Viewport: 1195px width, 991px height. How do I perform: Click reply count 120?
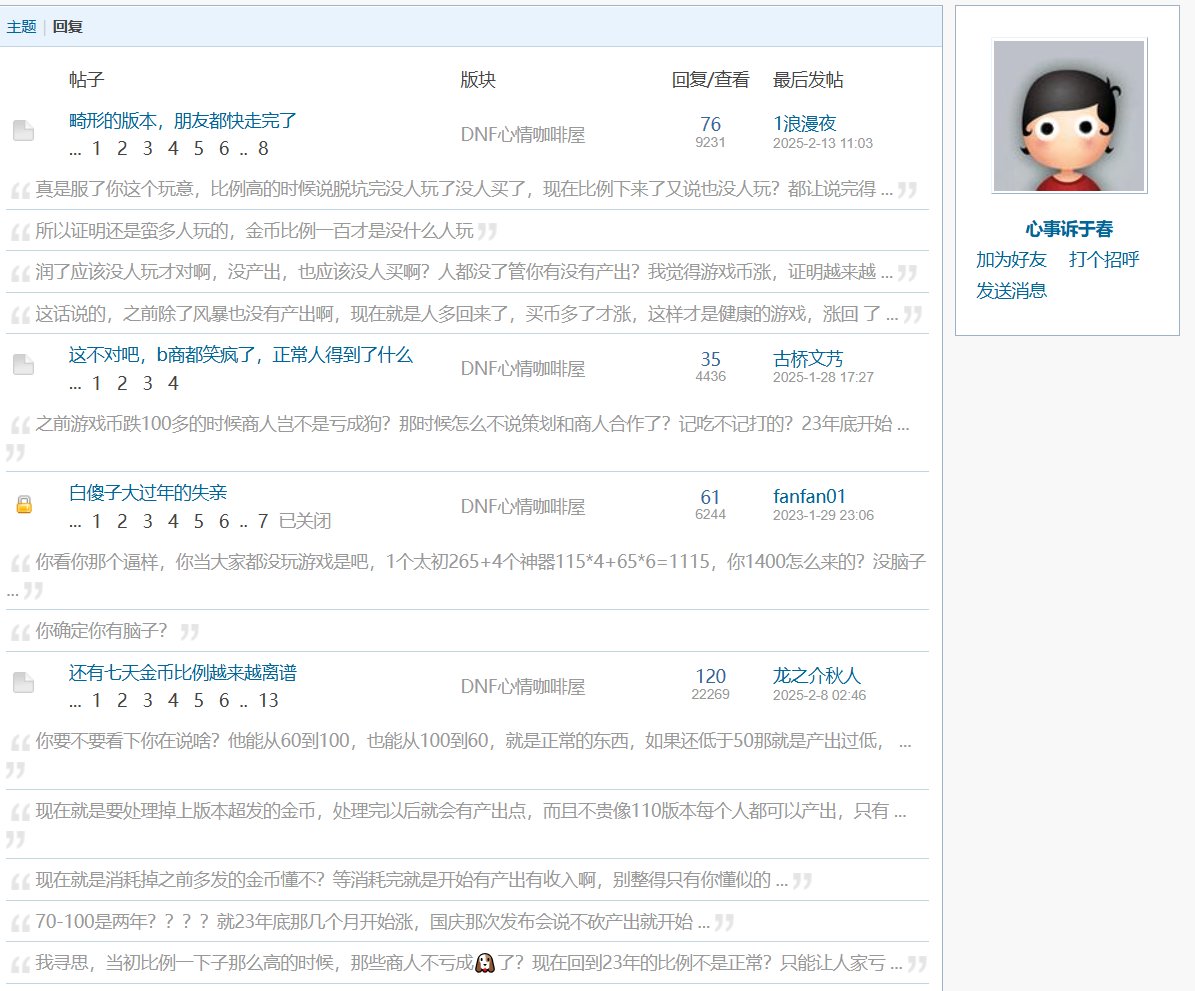pyautogui.click(x=710, y=676)
